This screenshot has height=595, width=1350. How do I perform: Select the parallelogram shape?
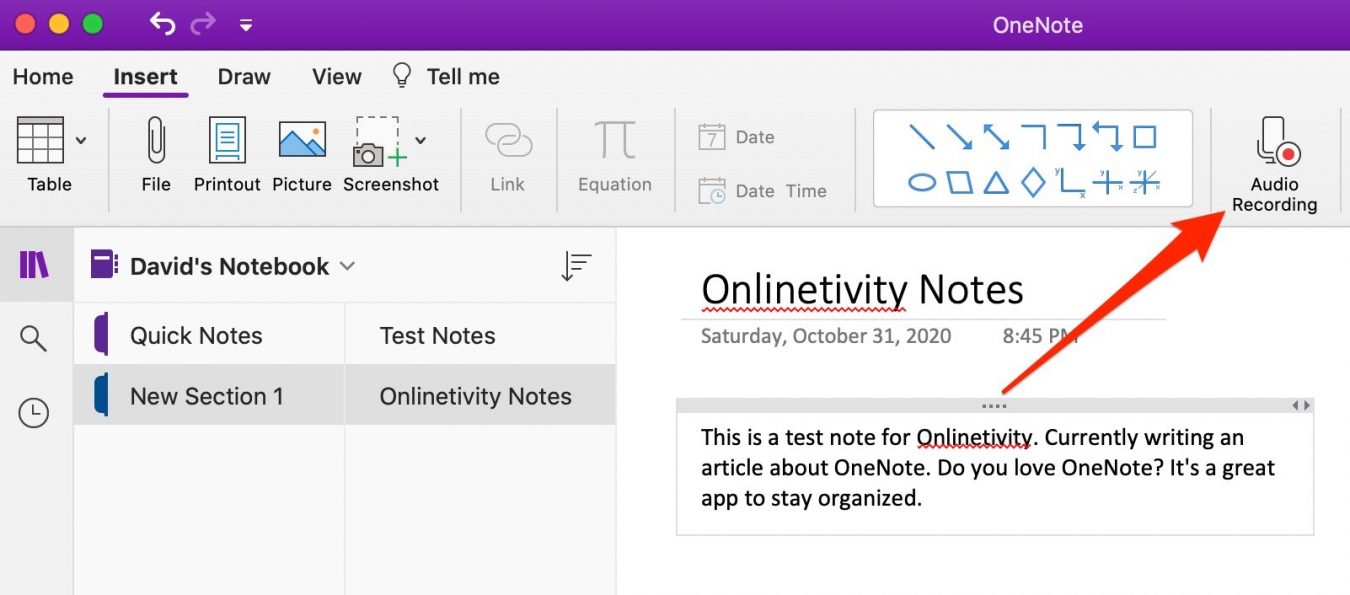[x=959, y=182]
